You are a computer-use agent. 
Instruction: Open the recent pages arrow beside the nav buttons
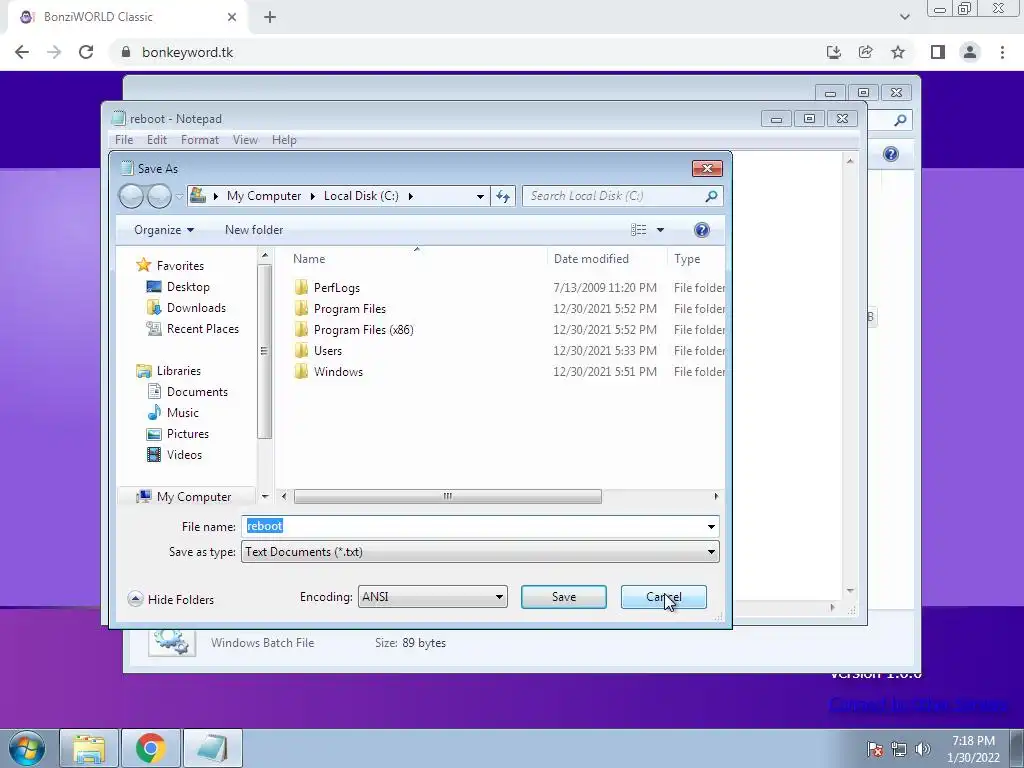[180, 196]
